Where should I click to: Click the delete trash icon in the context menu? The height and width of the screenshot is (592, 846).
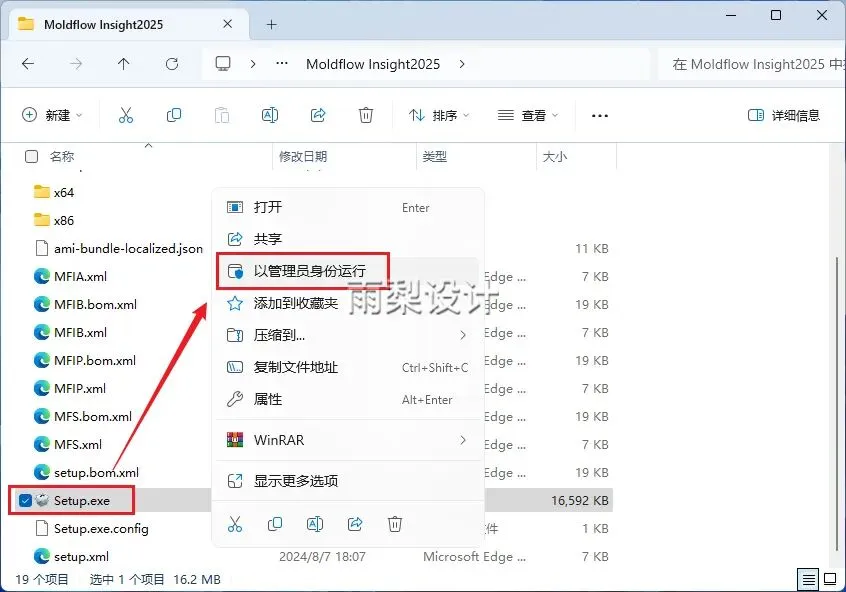(x=395, y=524)
